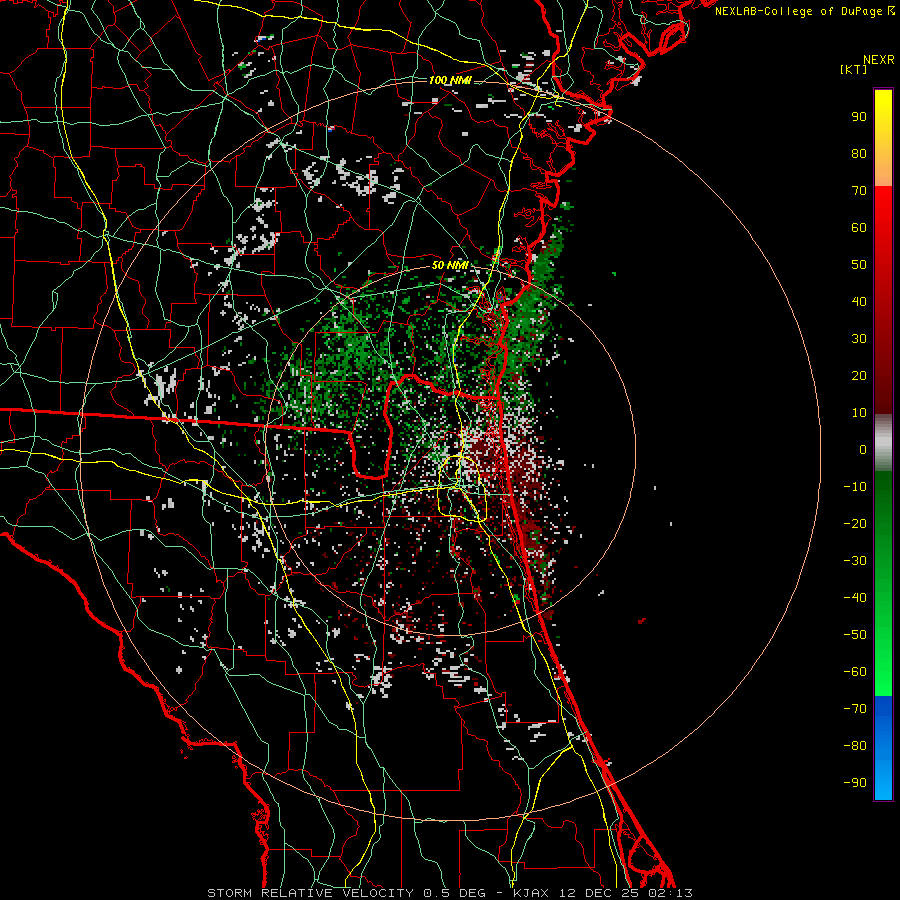The height and width of the screenshot is (900, 900).
Task: Click the 20 value on the velocity scale
Action: [859, 376]
